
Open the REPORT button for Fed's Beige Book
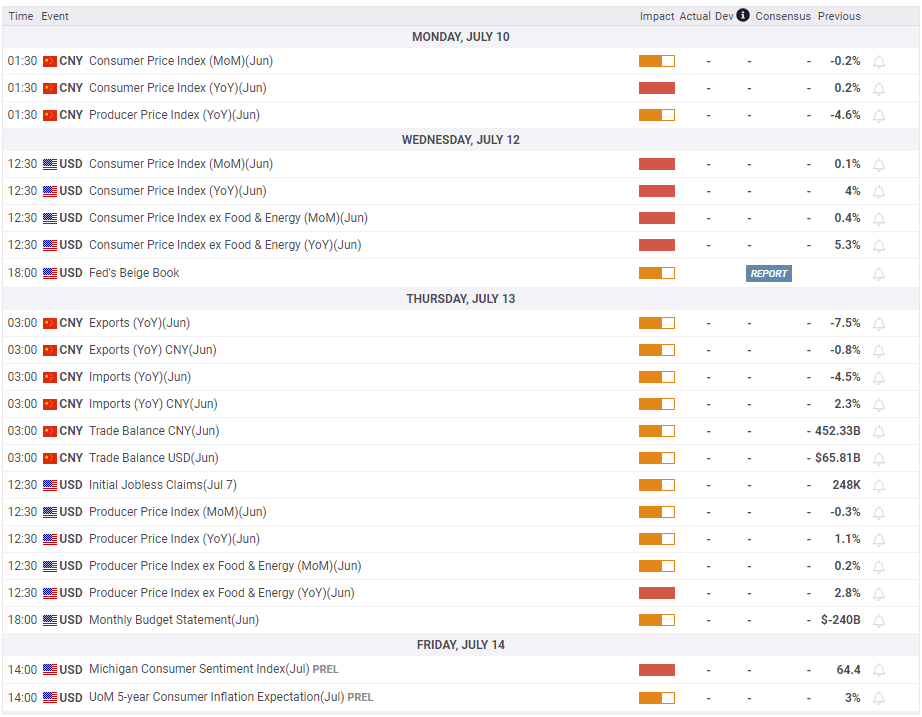[768, 273]
